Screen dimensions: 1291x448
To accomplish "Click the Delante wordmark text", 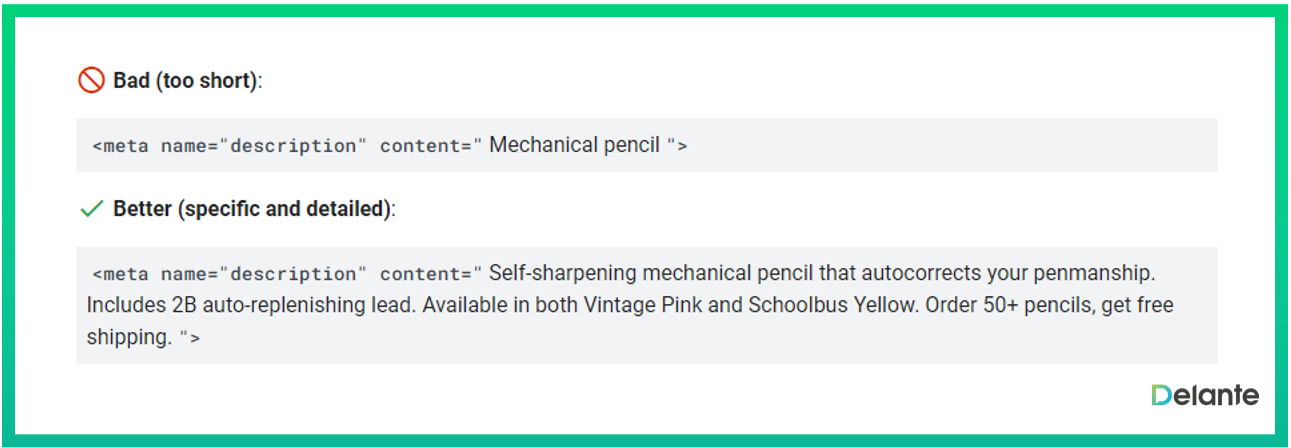I will click(x=1217, y=395).
